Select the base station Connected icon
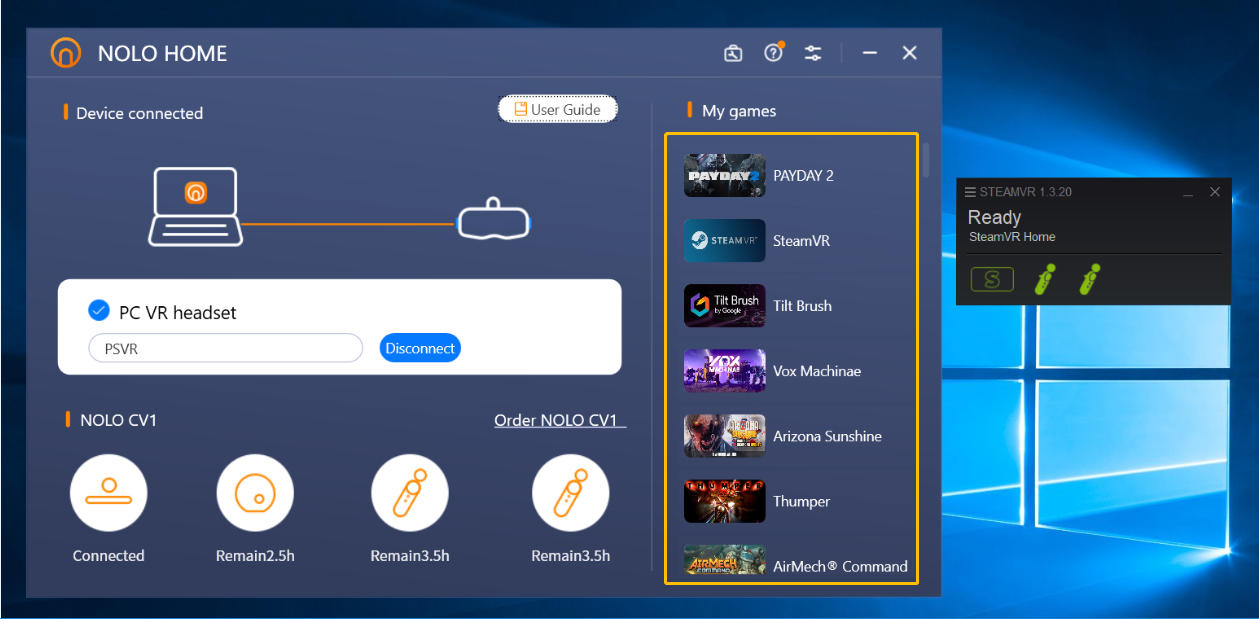Viewport: 1259px width, 619px height. (x=108, y=493)
